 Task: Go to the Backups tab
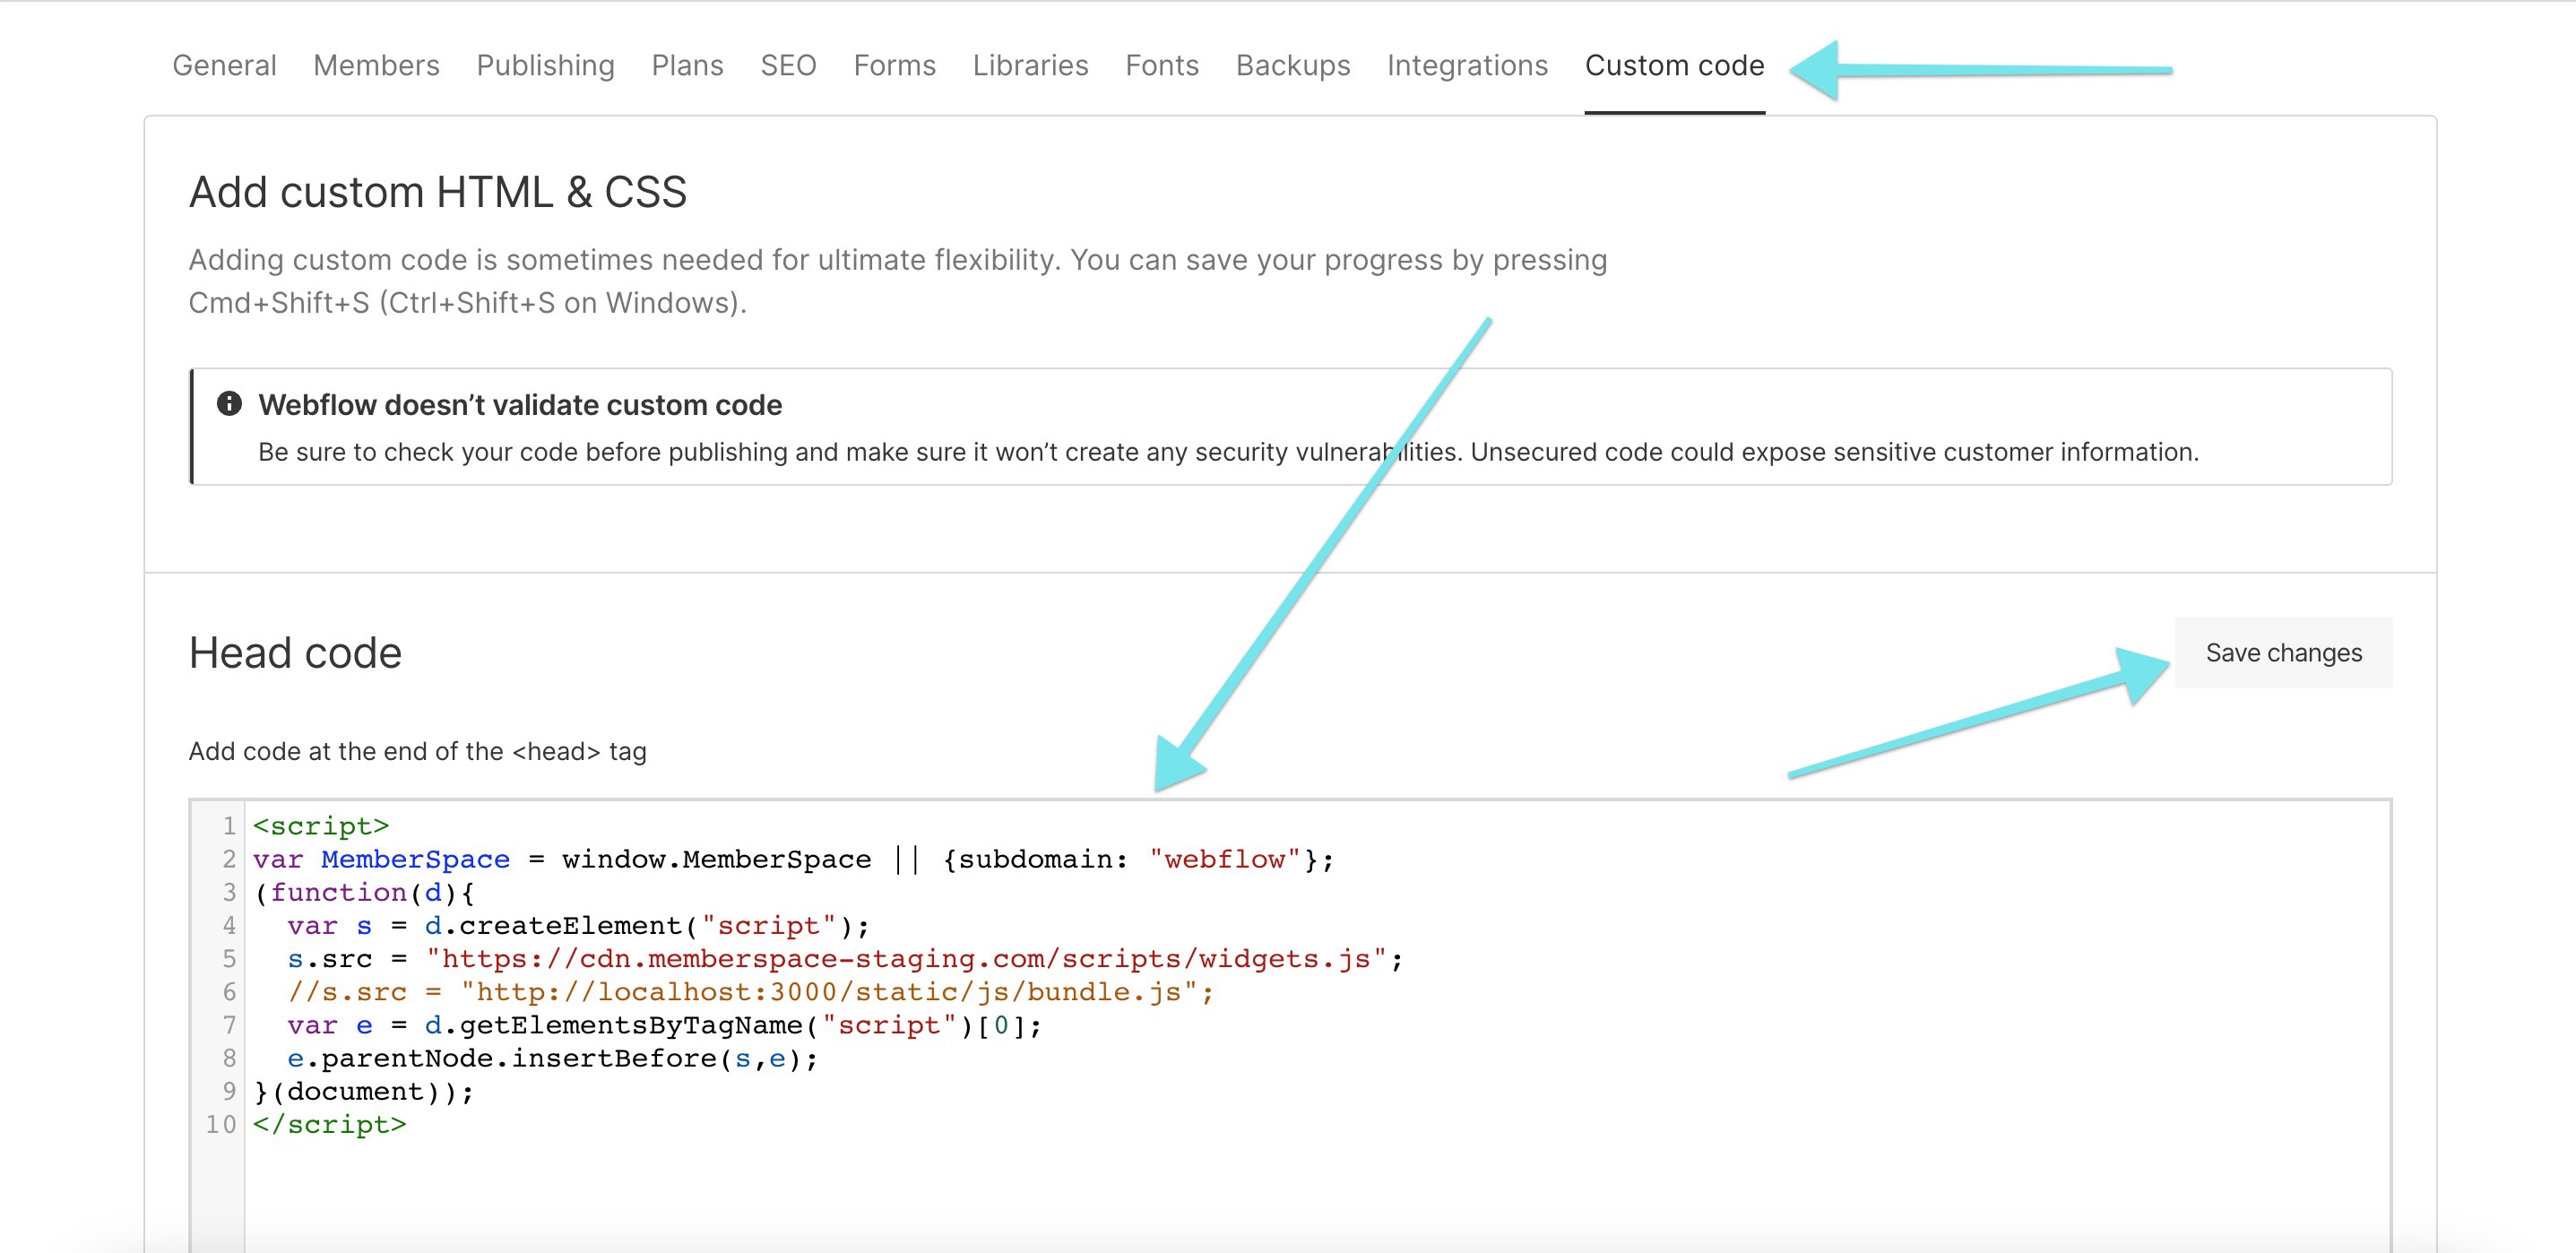click(x=1292, y=66)
